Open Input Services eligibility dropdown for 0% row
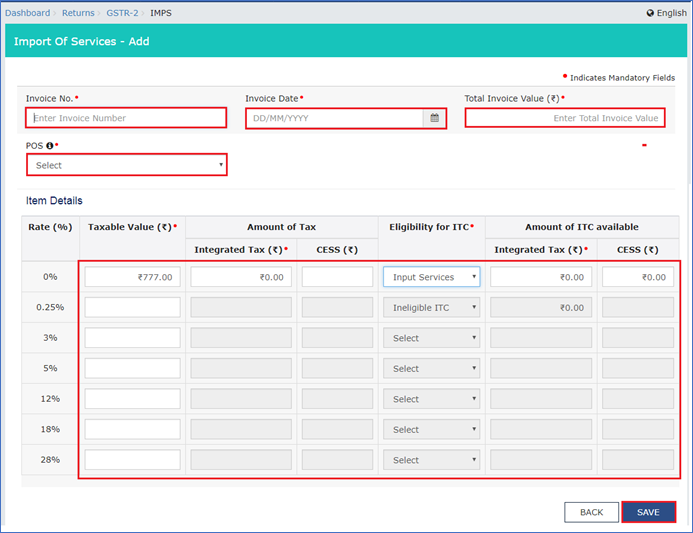 tap(432, 277)
